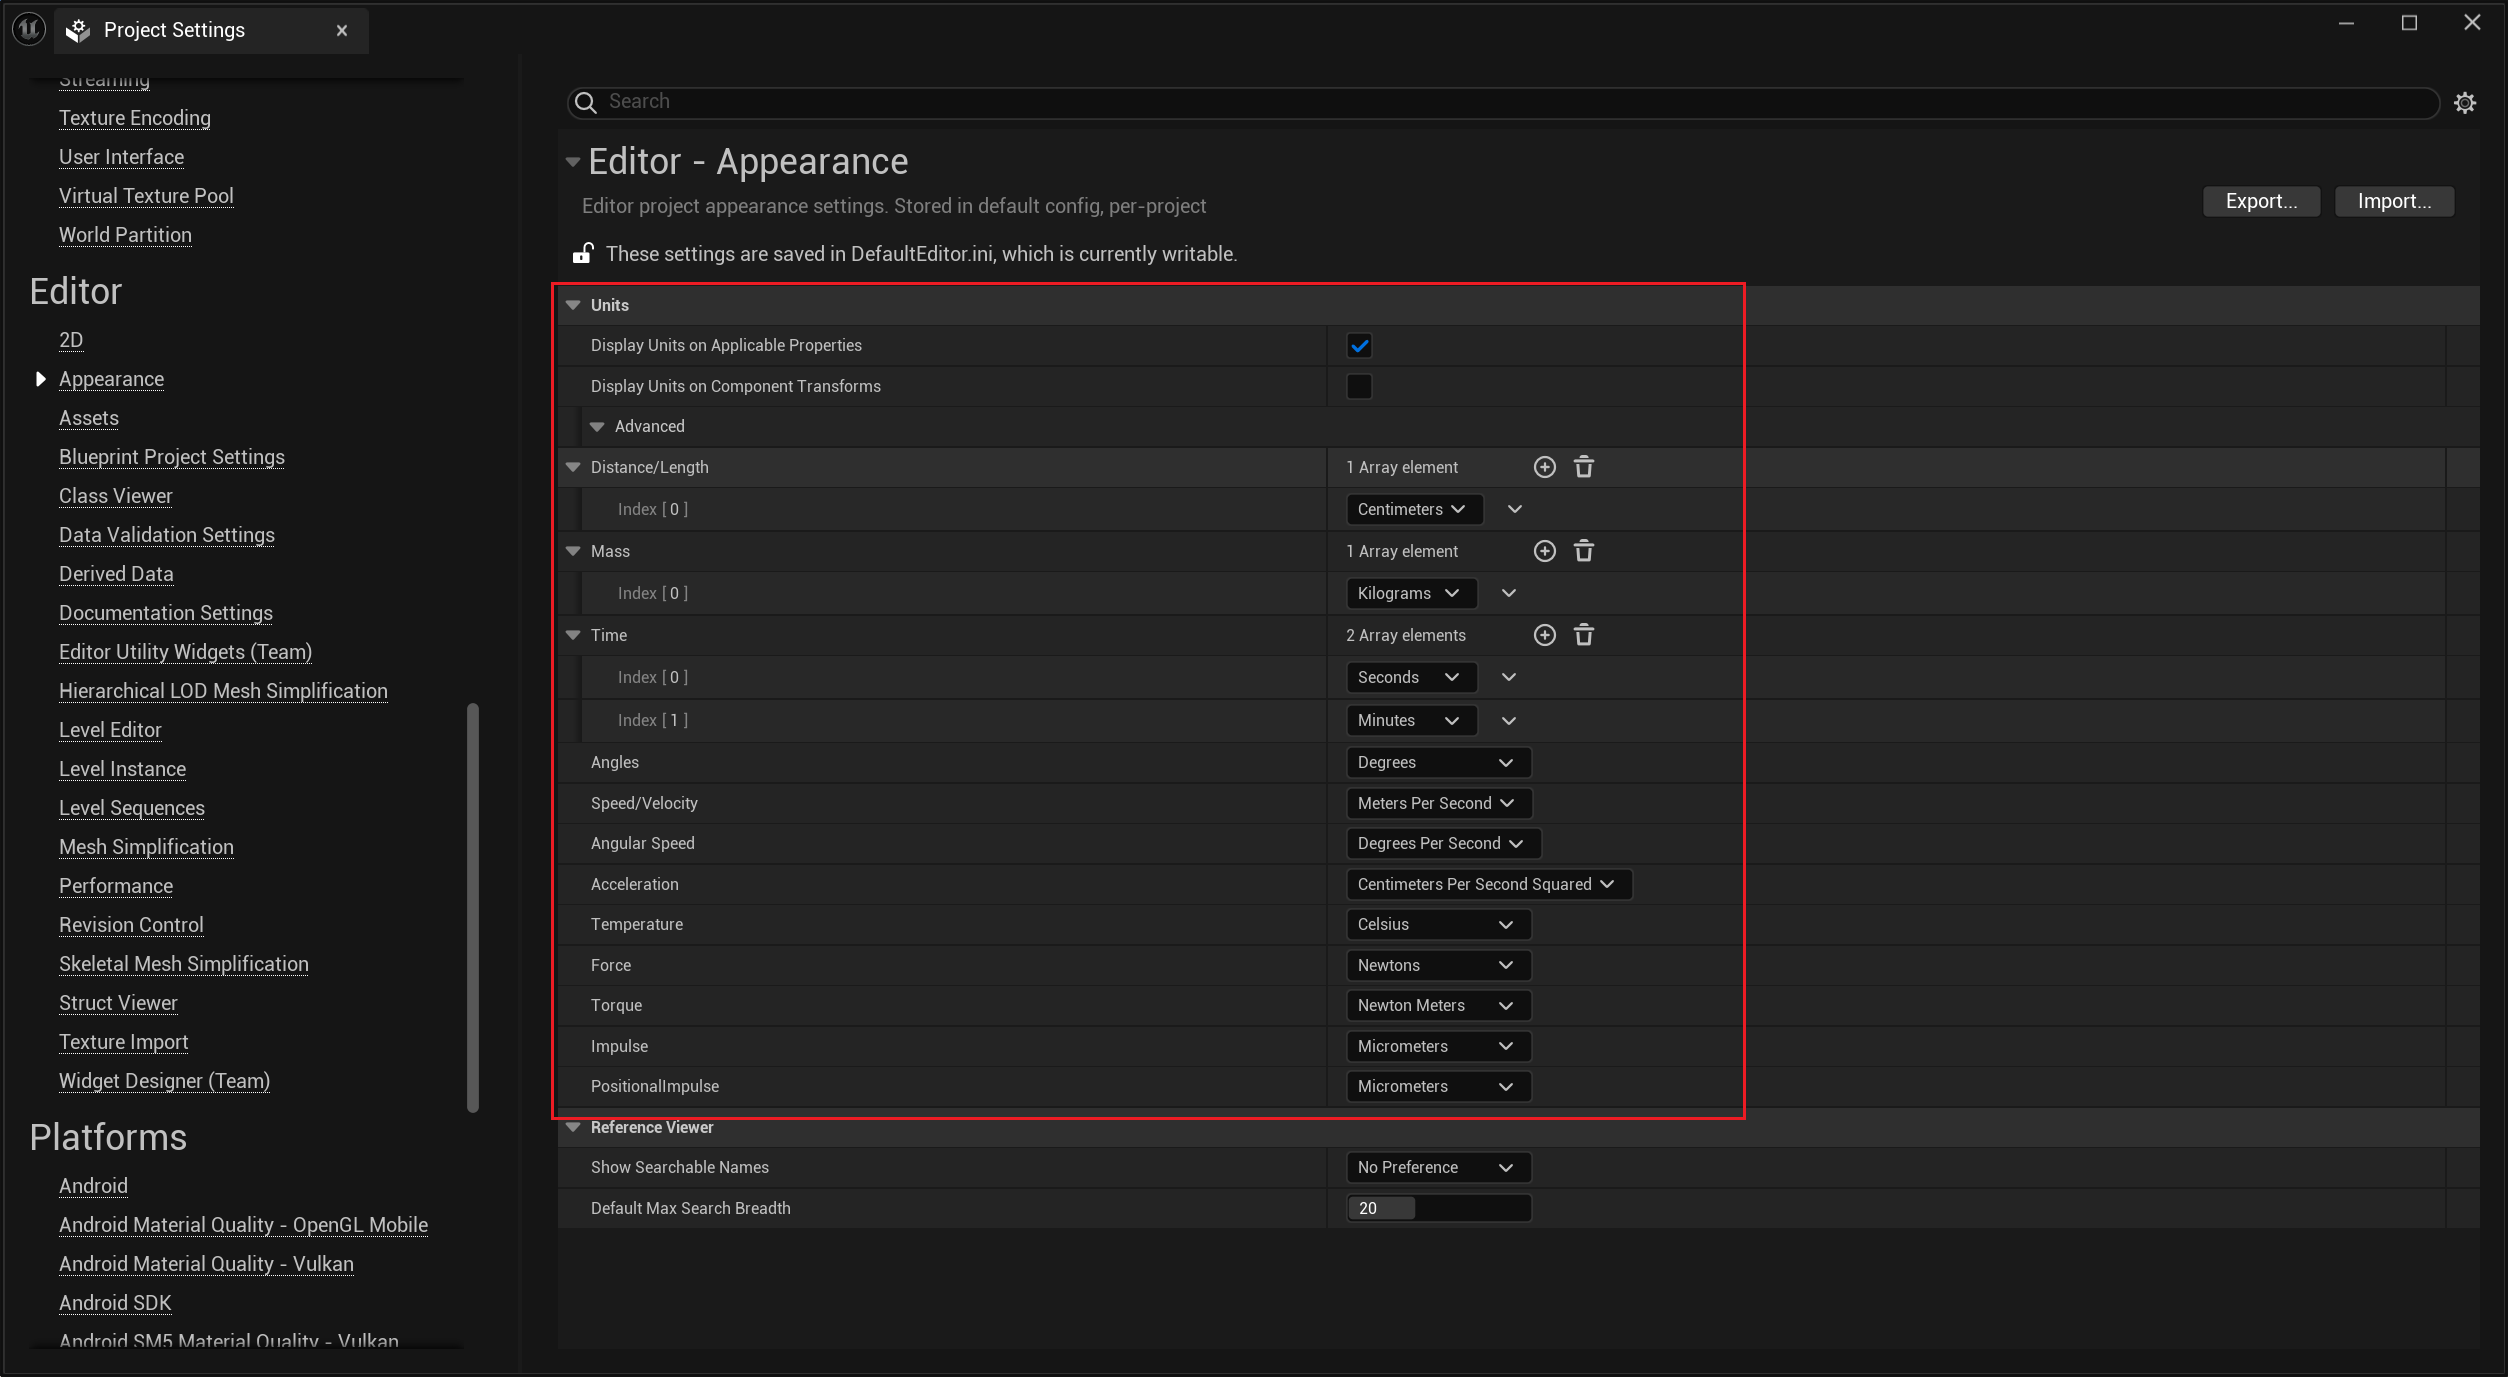The image size is (2508, 1377).
Task: Enable Display Units on Component Transforms
Action: point(1359,386)
